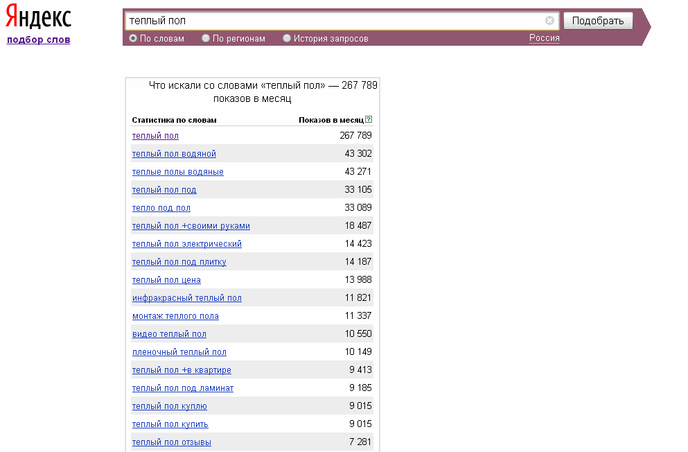This screenshot has width=688, height=452.
Task: Open the подбор слов link
Action: click(39, 40)
